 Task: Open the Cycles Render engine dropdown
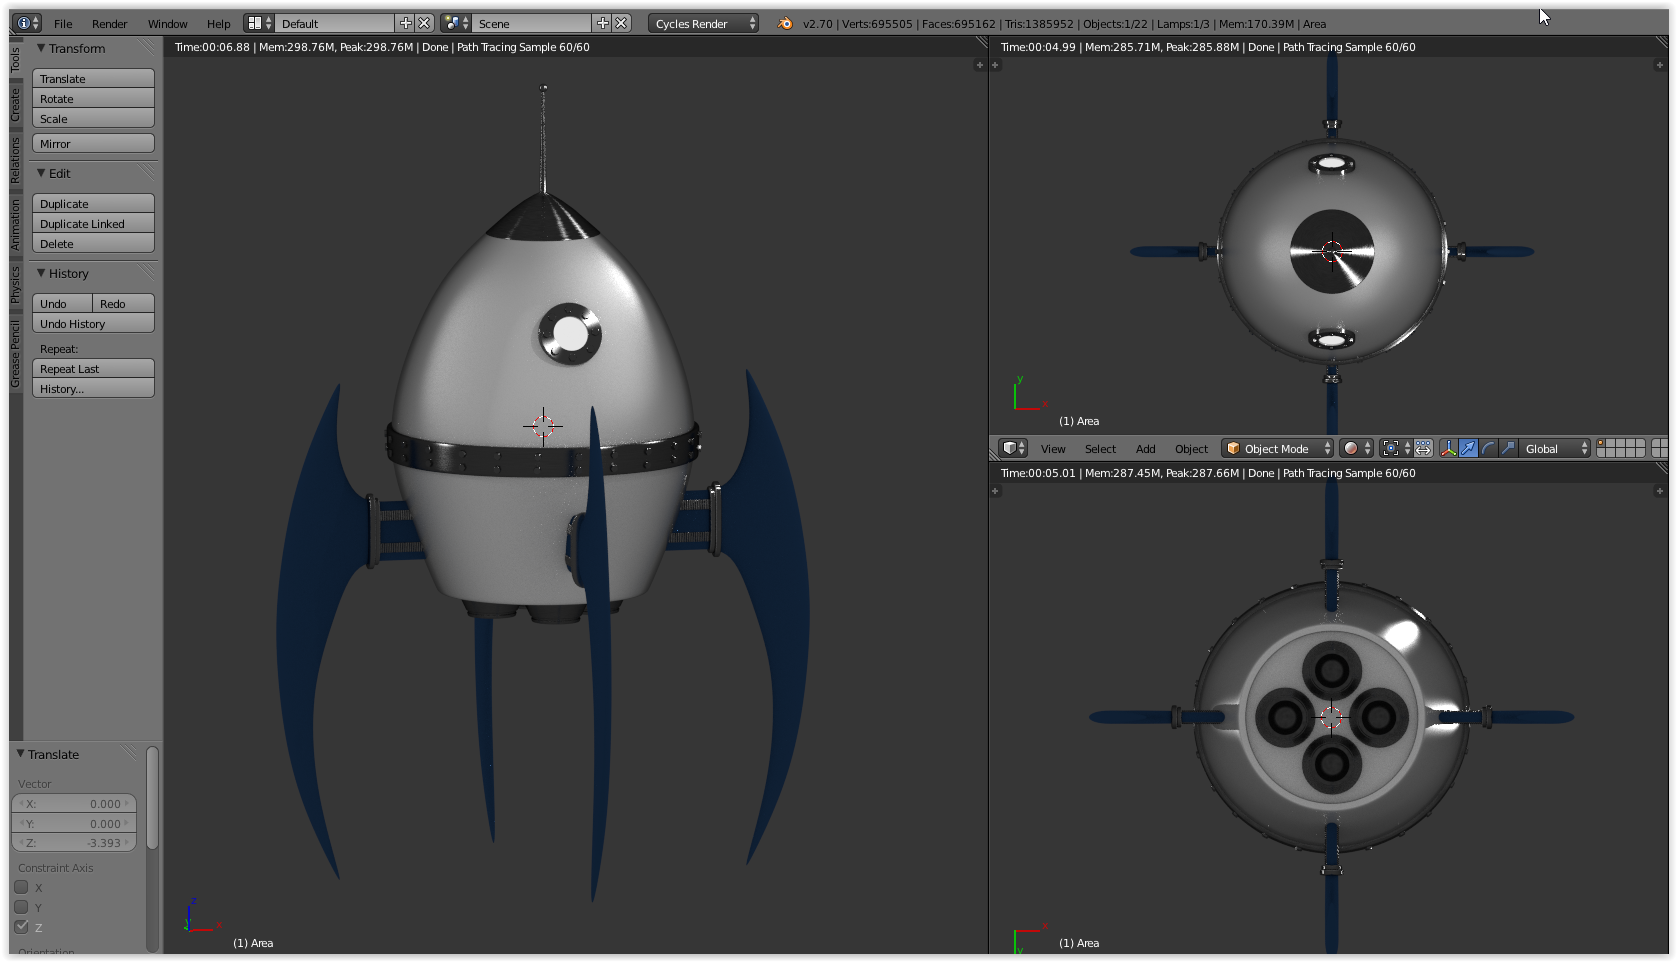tap(703, 23)
